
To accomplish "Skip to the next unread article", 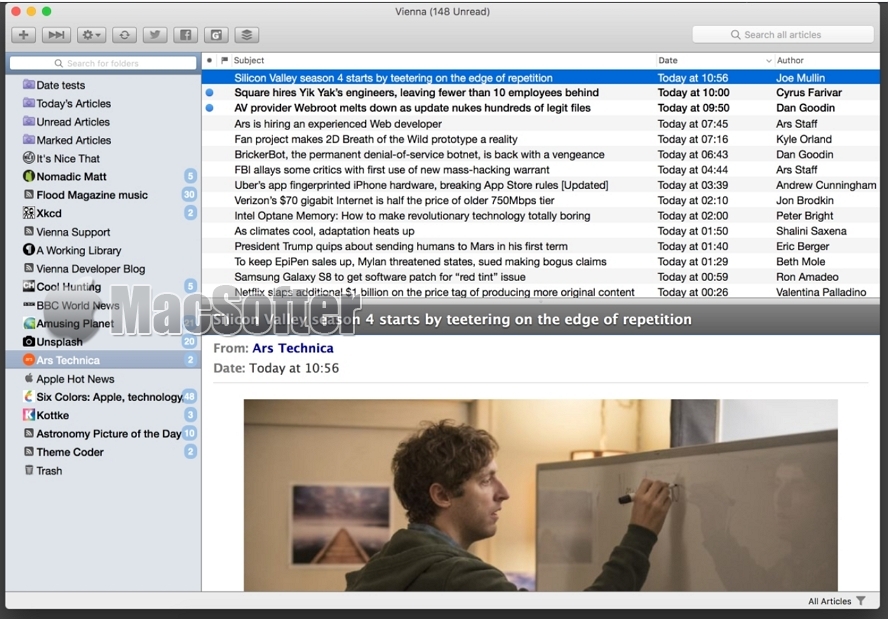I will pos(56,35).
